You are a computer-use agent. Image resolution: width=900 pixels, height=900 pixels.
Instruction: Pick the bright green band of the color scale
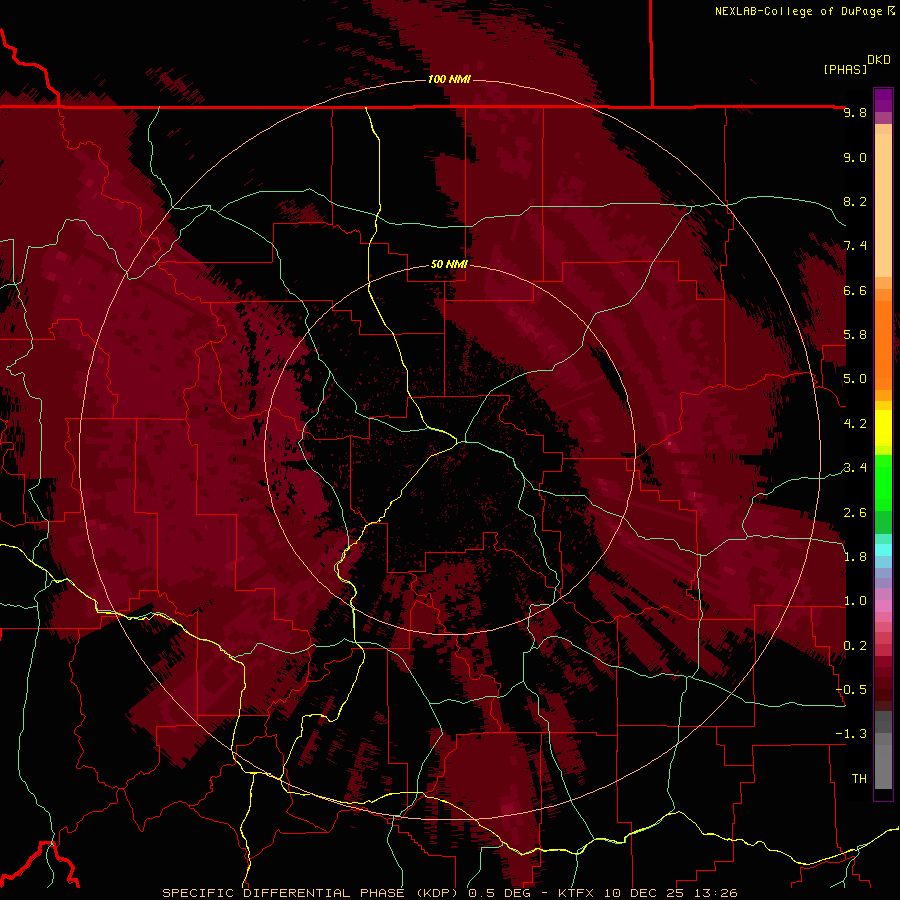coord(883,483)
